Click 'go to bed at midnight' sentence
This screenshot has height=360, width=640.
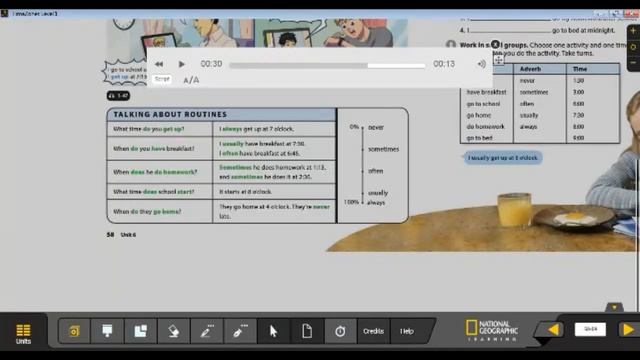click(583, 31)
